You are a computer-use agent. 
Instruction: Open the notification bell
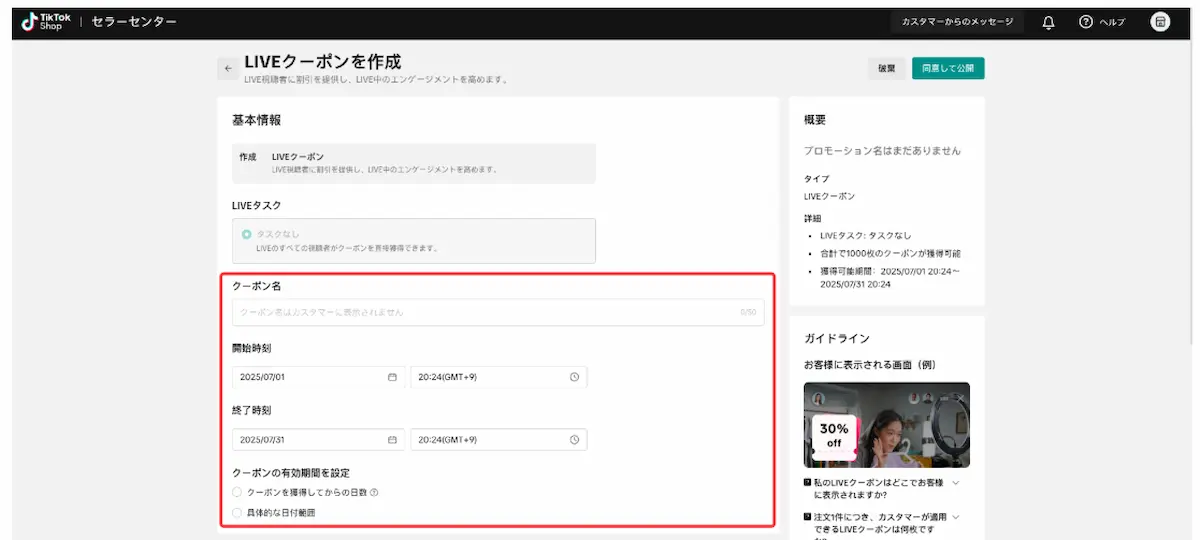[1048, 22]
